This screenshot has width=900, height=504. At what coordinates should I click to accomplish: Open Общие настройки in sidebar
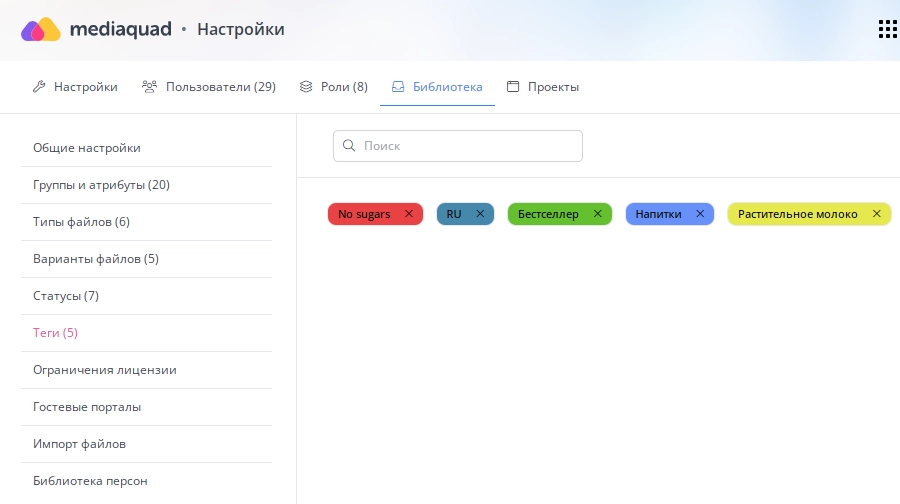coord(146,148)
